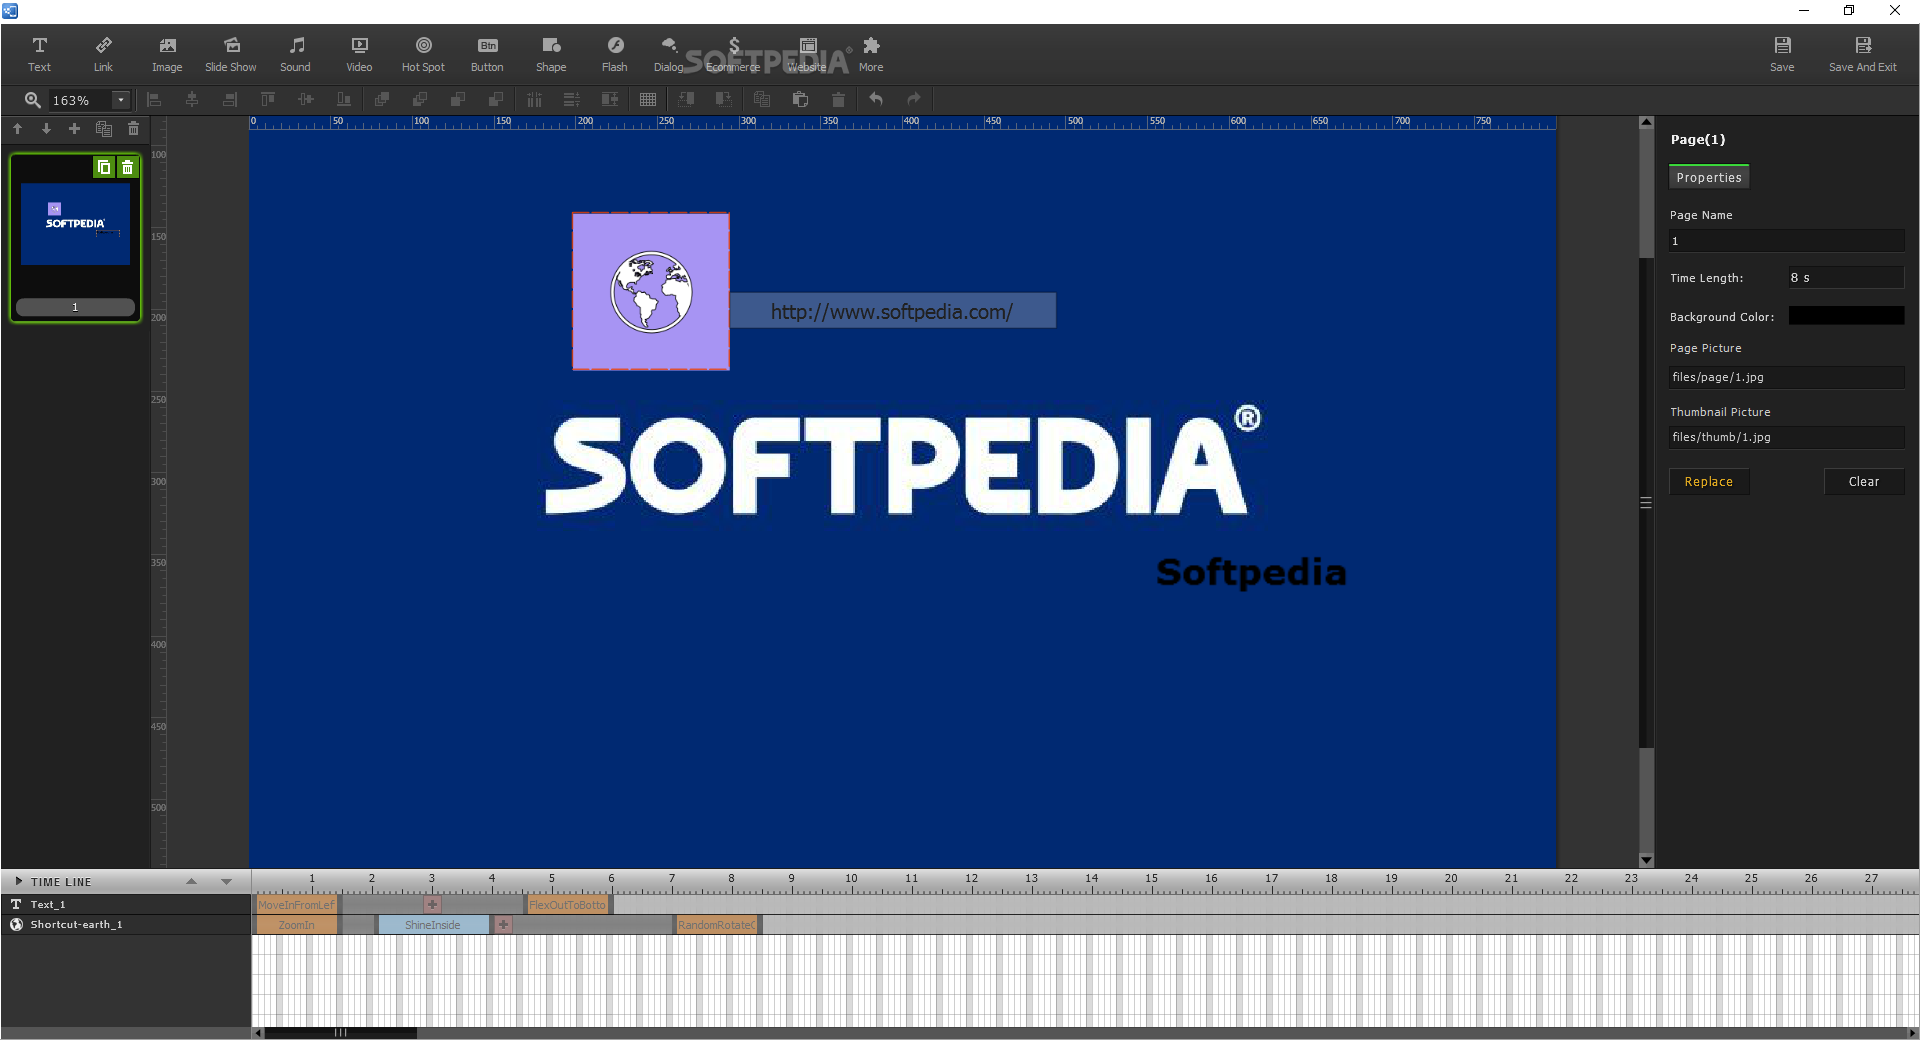Insert a Video element
Screen dimensions: 1920x1040
tap(359, 54)
